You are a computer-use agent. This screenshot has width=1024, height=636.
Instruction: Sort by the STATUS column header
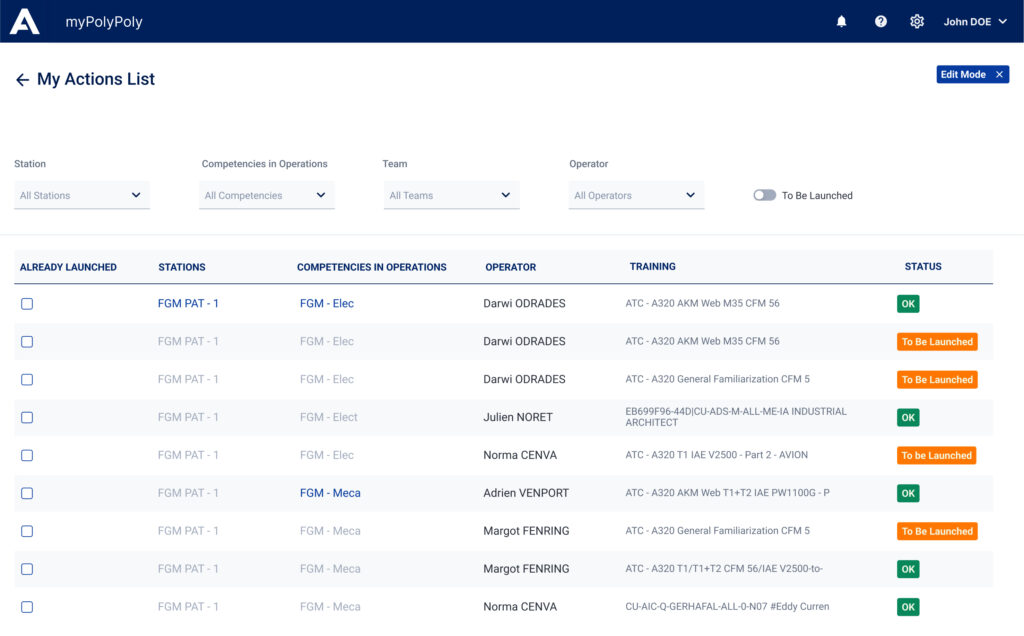(x=923, y=267)
